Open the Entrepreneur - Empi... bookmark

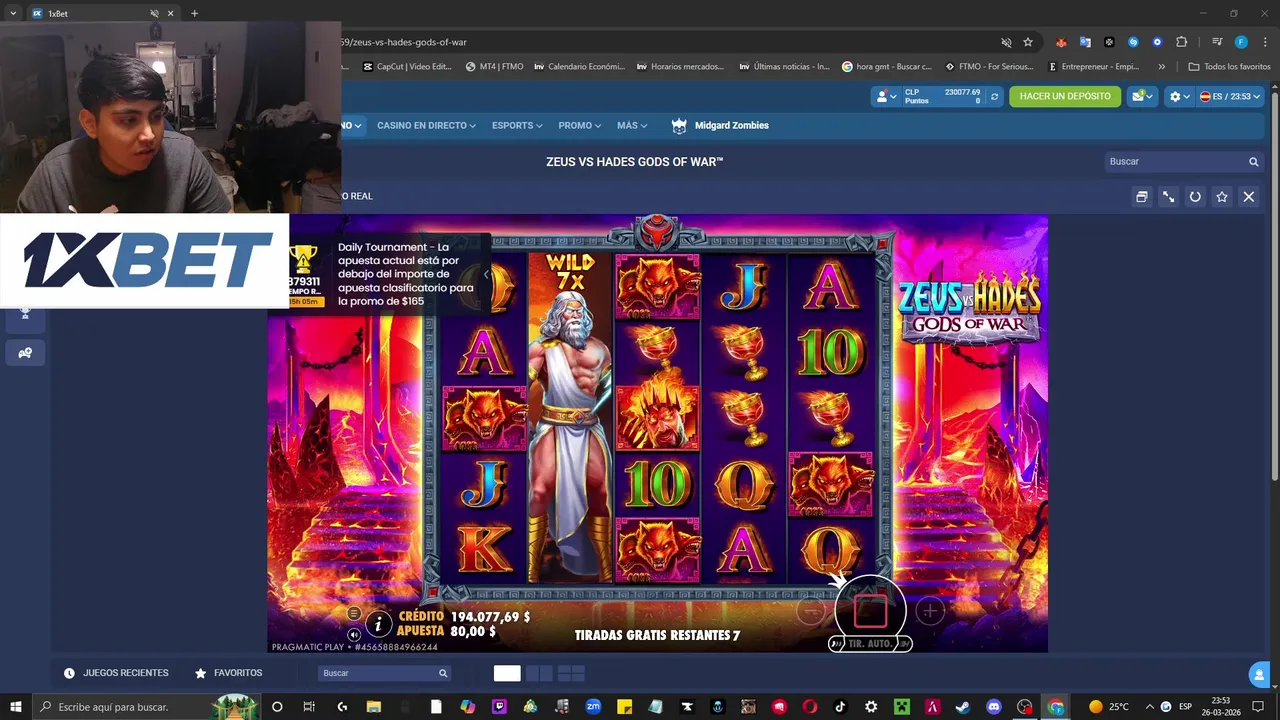pyautogui.click(x=1094, y=67)
